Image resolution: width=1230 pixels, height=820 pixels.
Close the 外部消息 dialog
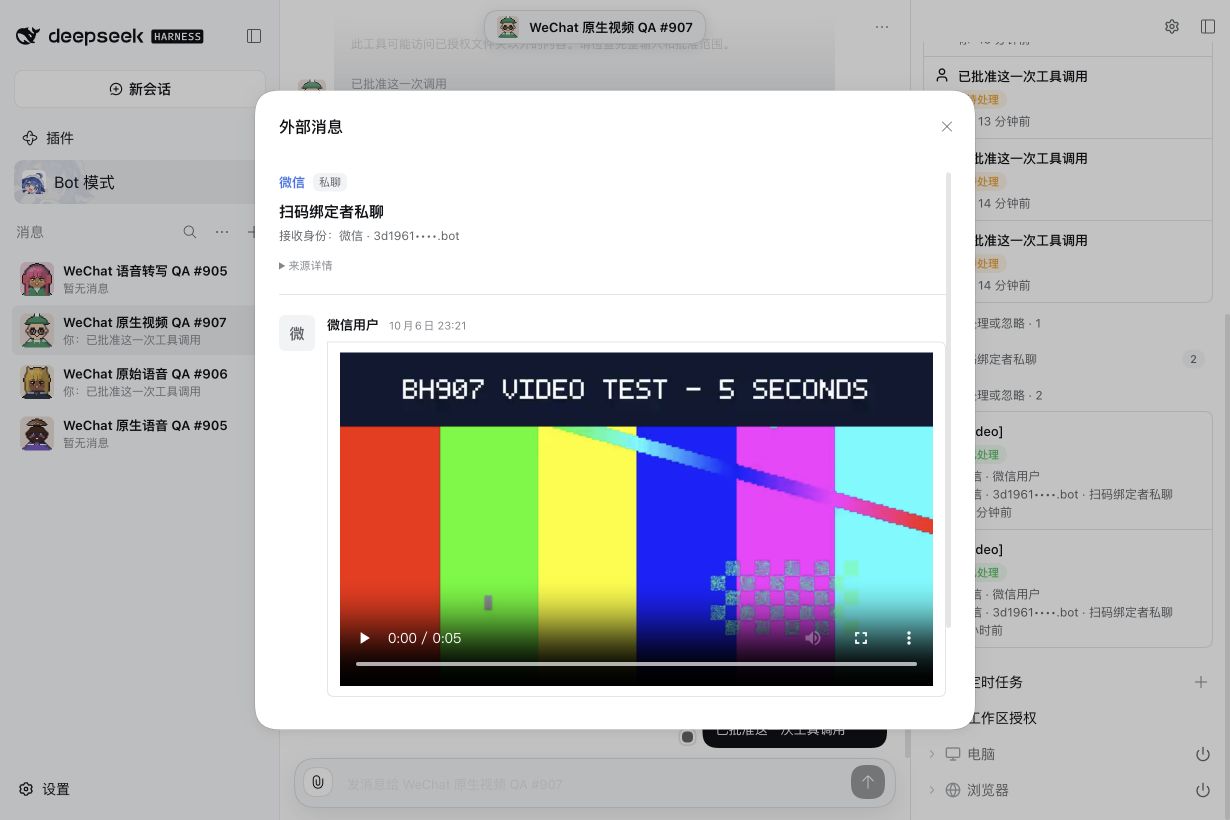947,127
